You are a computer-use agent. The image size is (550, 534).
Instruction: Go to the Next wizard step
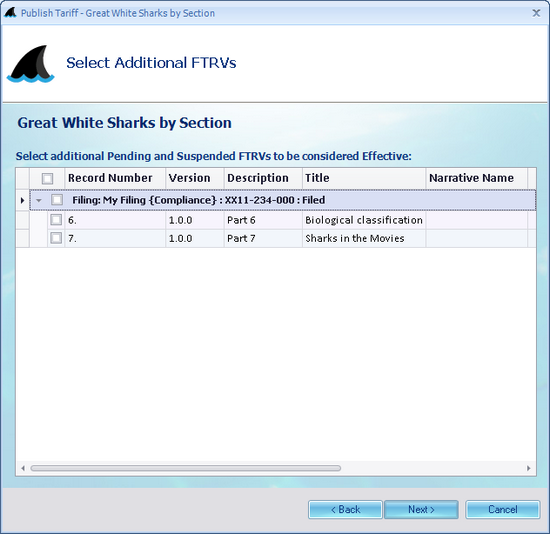click(x=421, y=509)
